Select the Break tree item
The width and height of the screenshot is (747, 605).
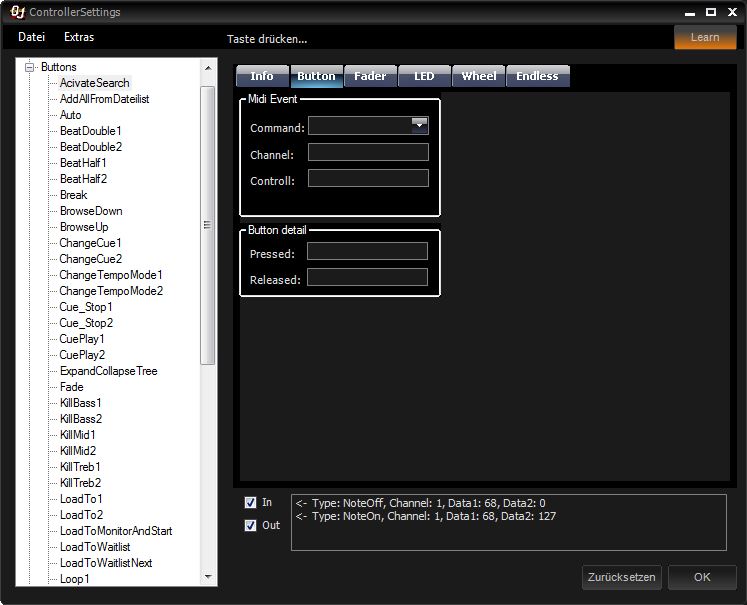pos(73,195)
